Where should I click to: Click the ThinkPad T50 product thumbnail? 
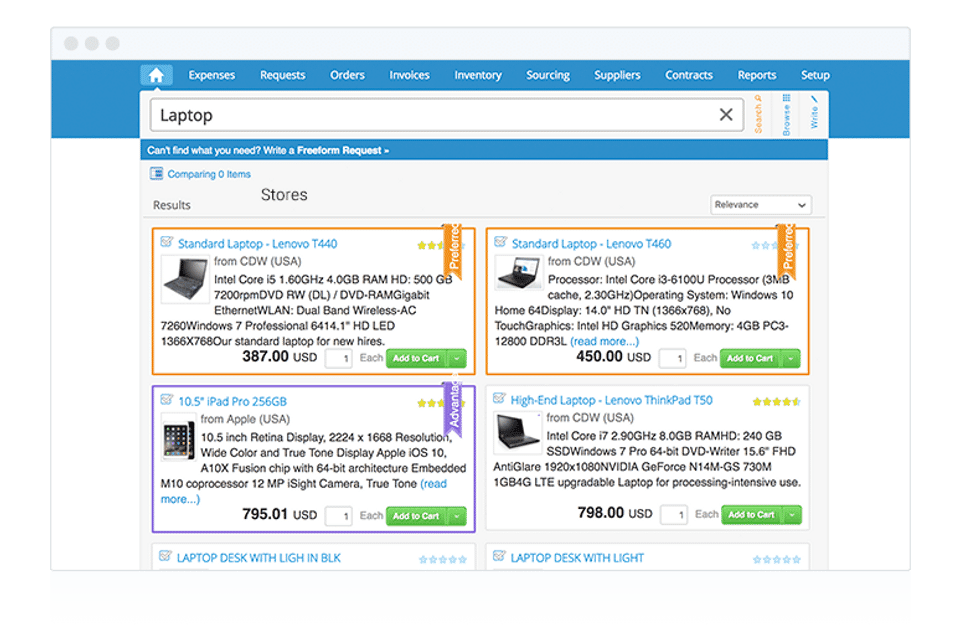pyautogui.click(x=517, y=433)
